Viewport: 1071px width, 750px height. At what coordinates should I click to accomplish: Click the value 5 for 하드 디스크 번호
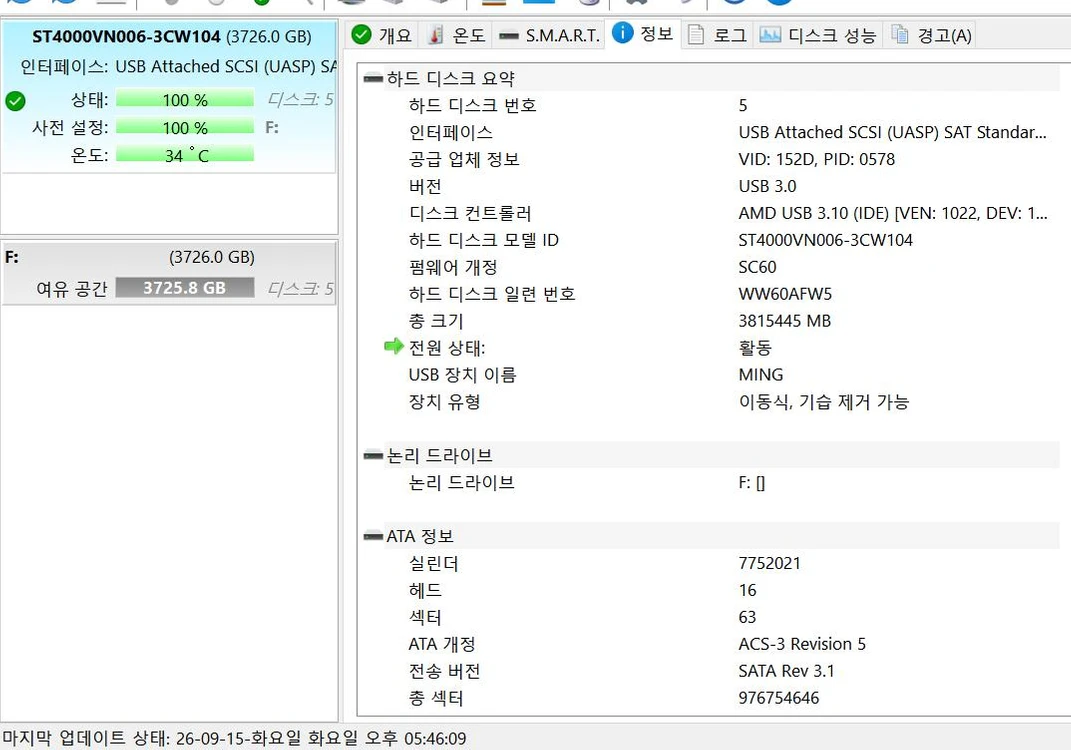point(743,105)
